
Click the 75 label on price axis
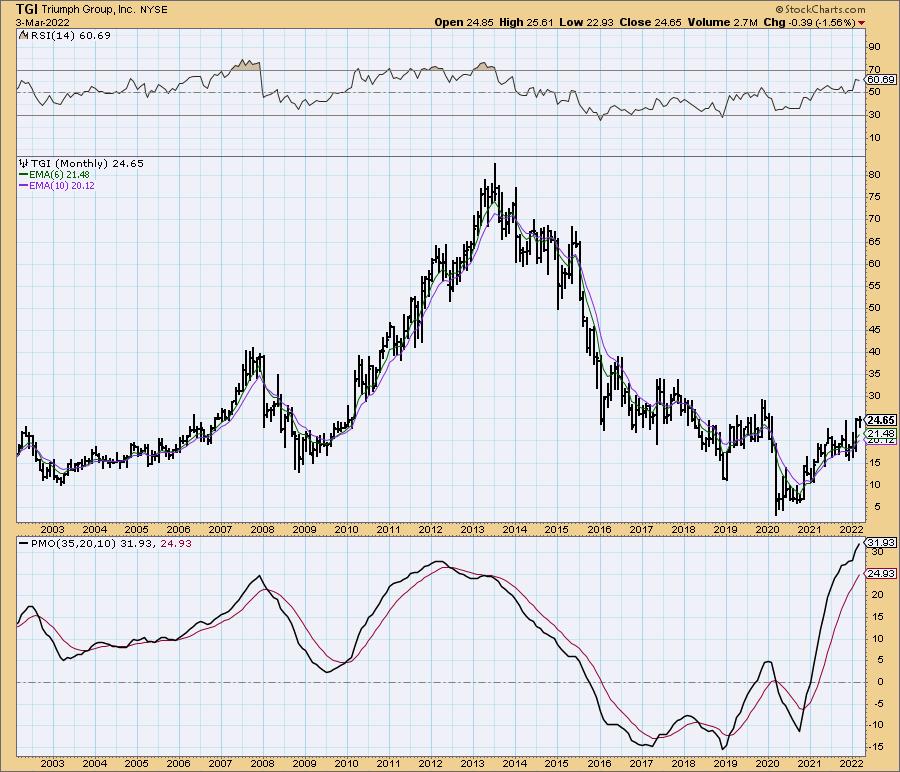[874, 197]
